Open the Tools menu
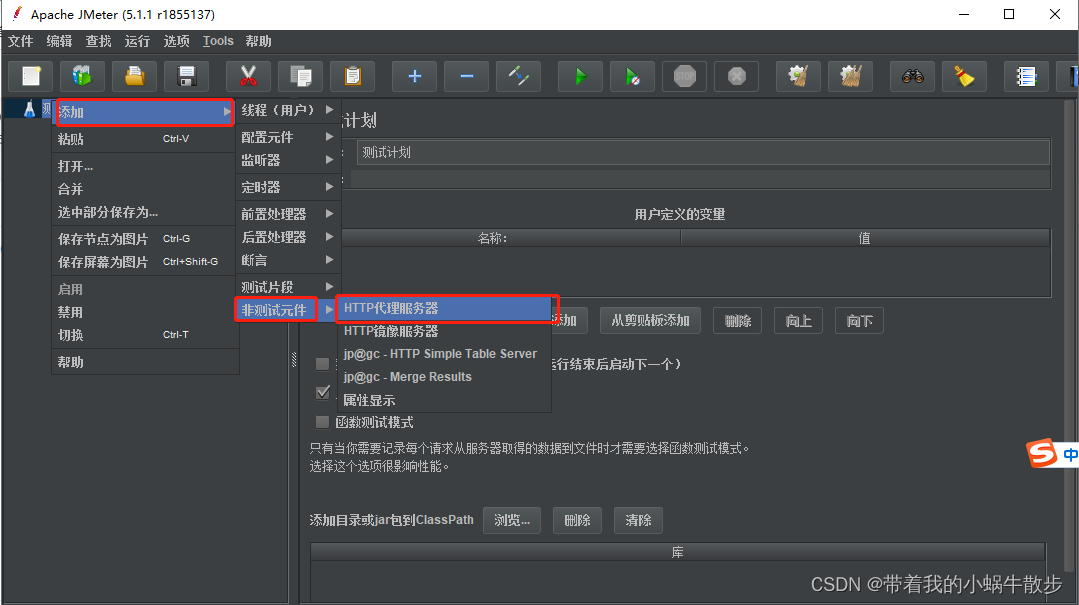The width and height of the screenshot is (1079, 605). click(x=218, y=41)
